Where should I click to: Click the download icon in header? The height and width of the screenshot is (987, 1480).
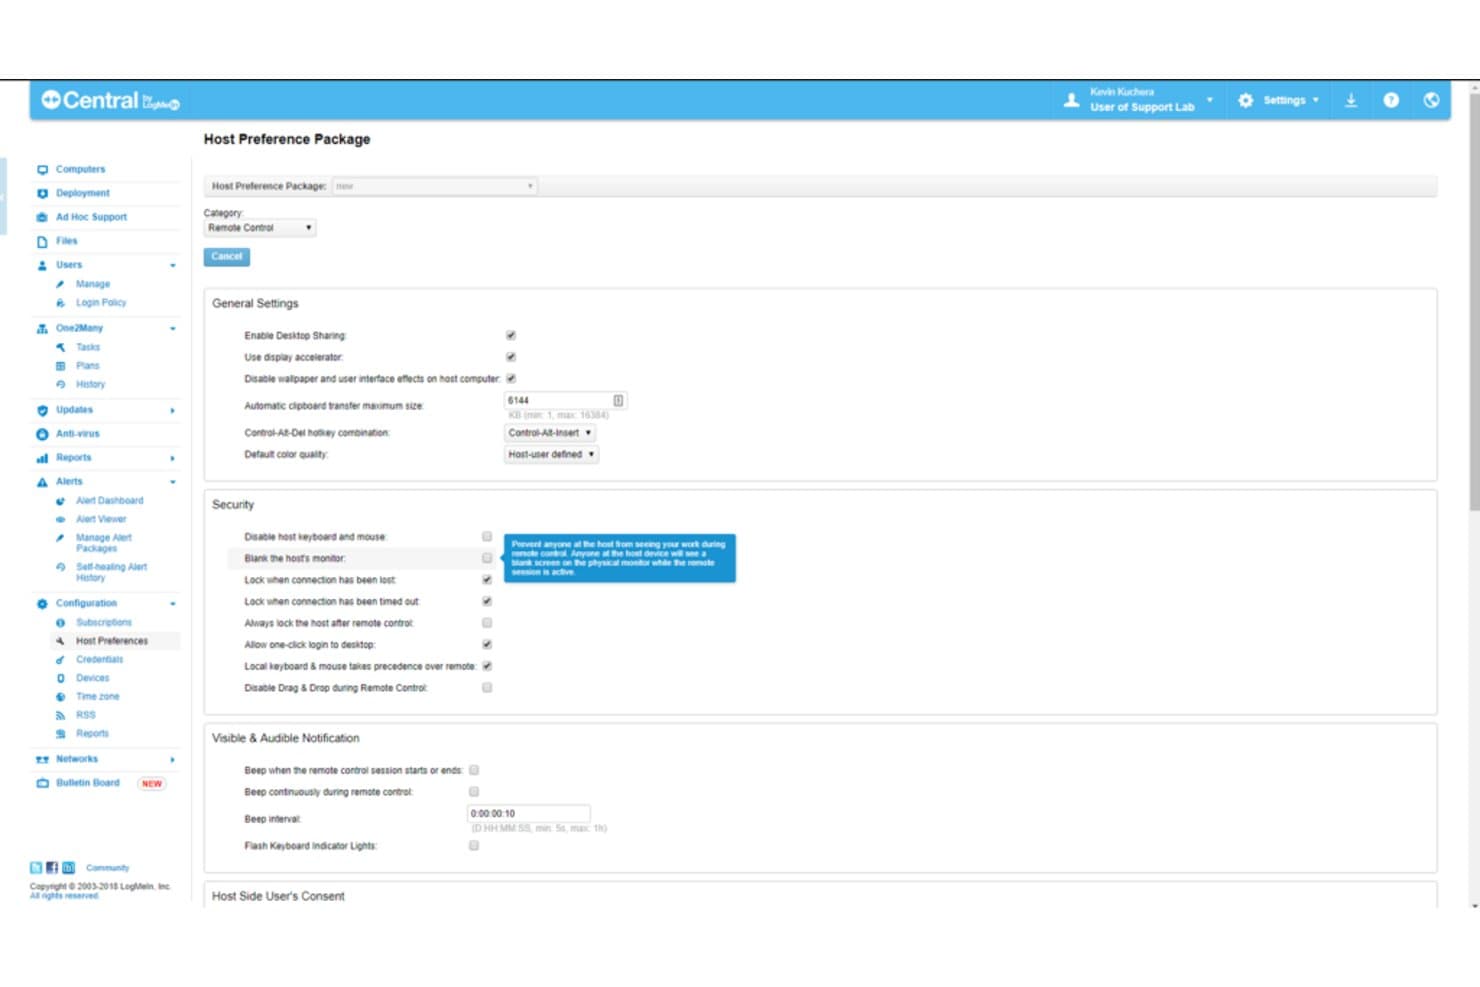click(x=1351, y=100)
